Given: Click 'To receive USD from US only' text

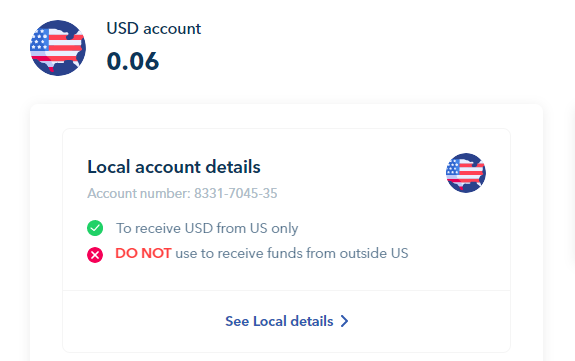Looking at the screenshot, I should 207,228.
